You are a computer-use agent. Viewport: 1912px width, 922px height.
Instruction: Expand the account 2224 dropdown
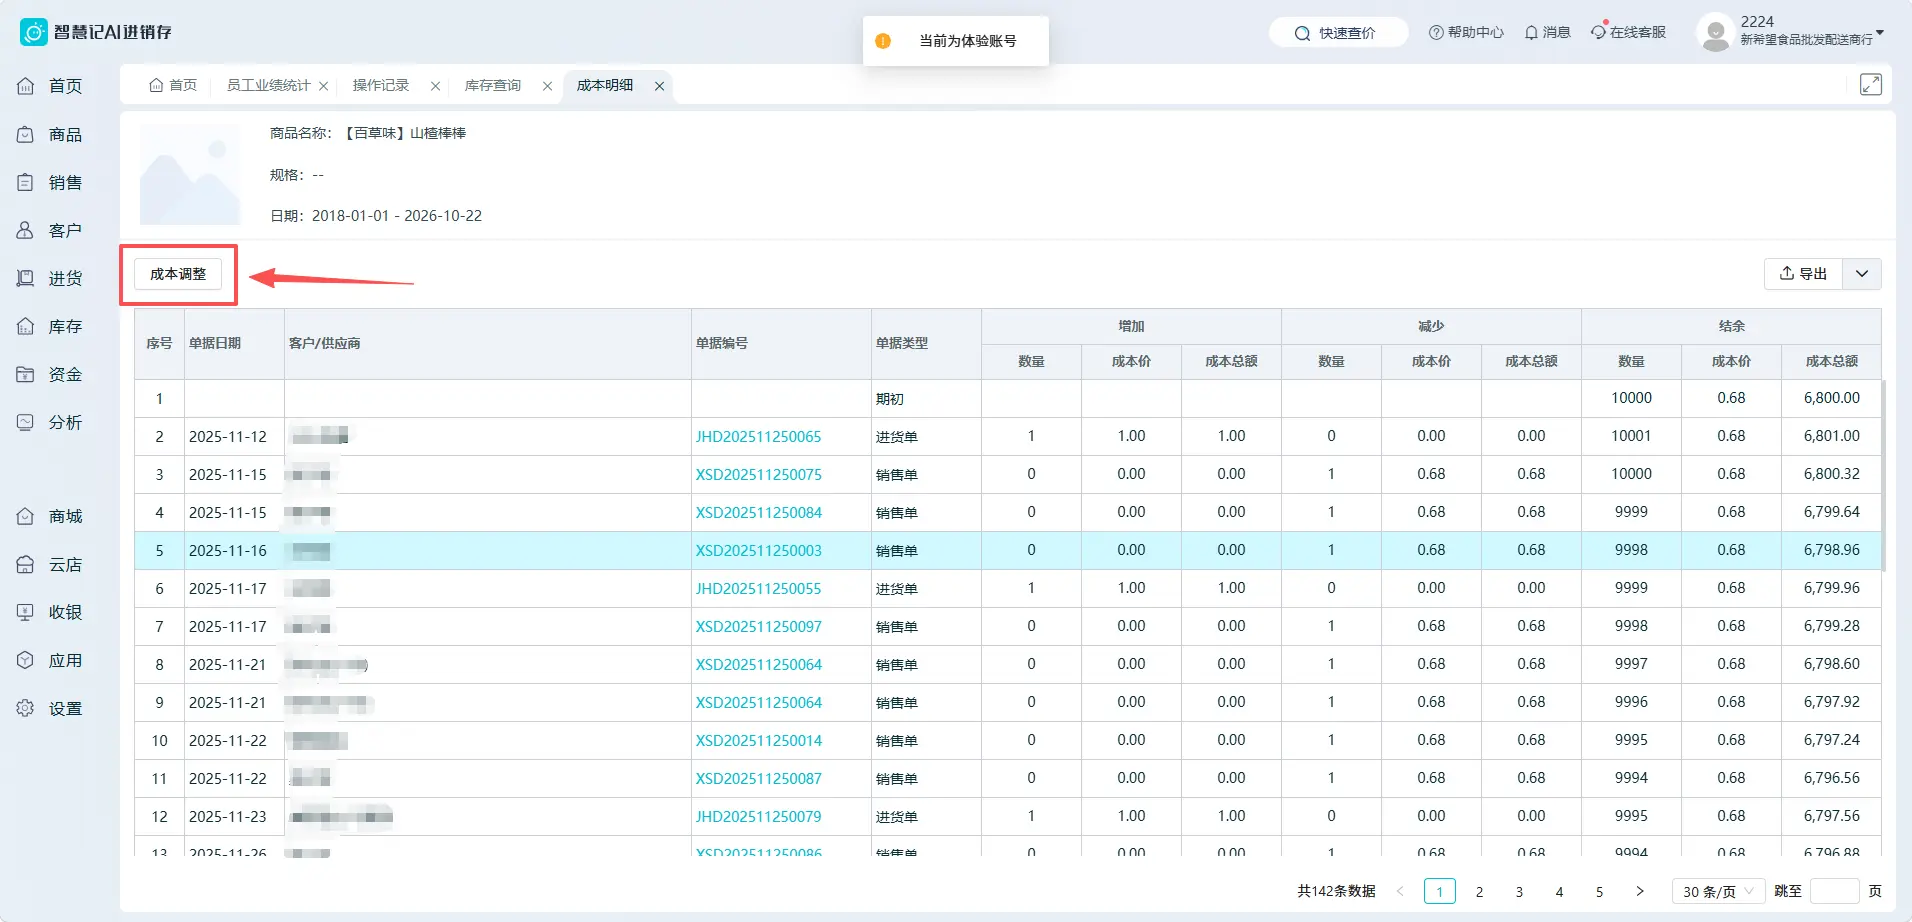click(x=1880, y=32)
